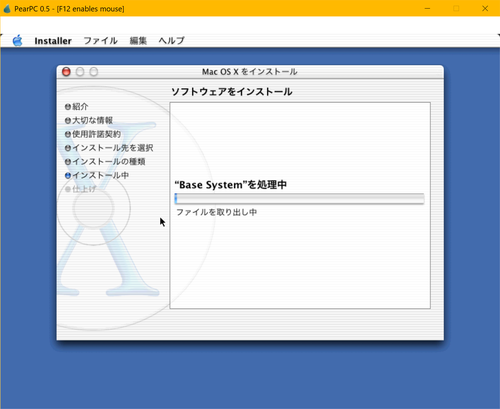This screenshot has width=500, height=409.
Task: Click the ファイルを取り出し中 status text
Action: [216, 212]
